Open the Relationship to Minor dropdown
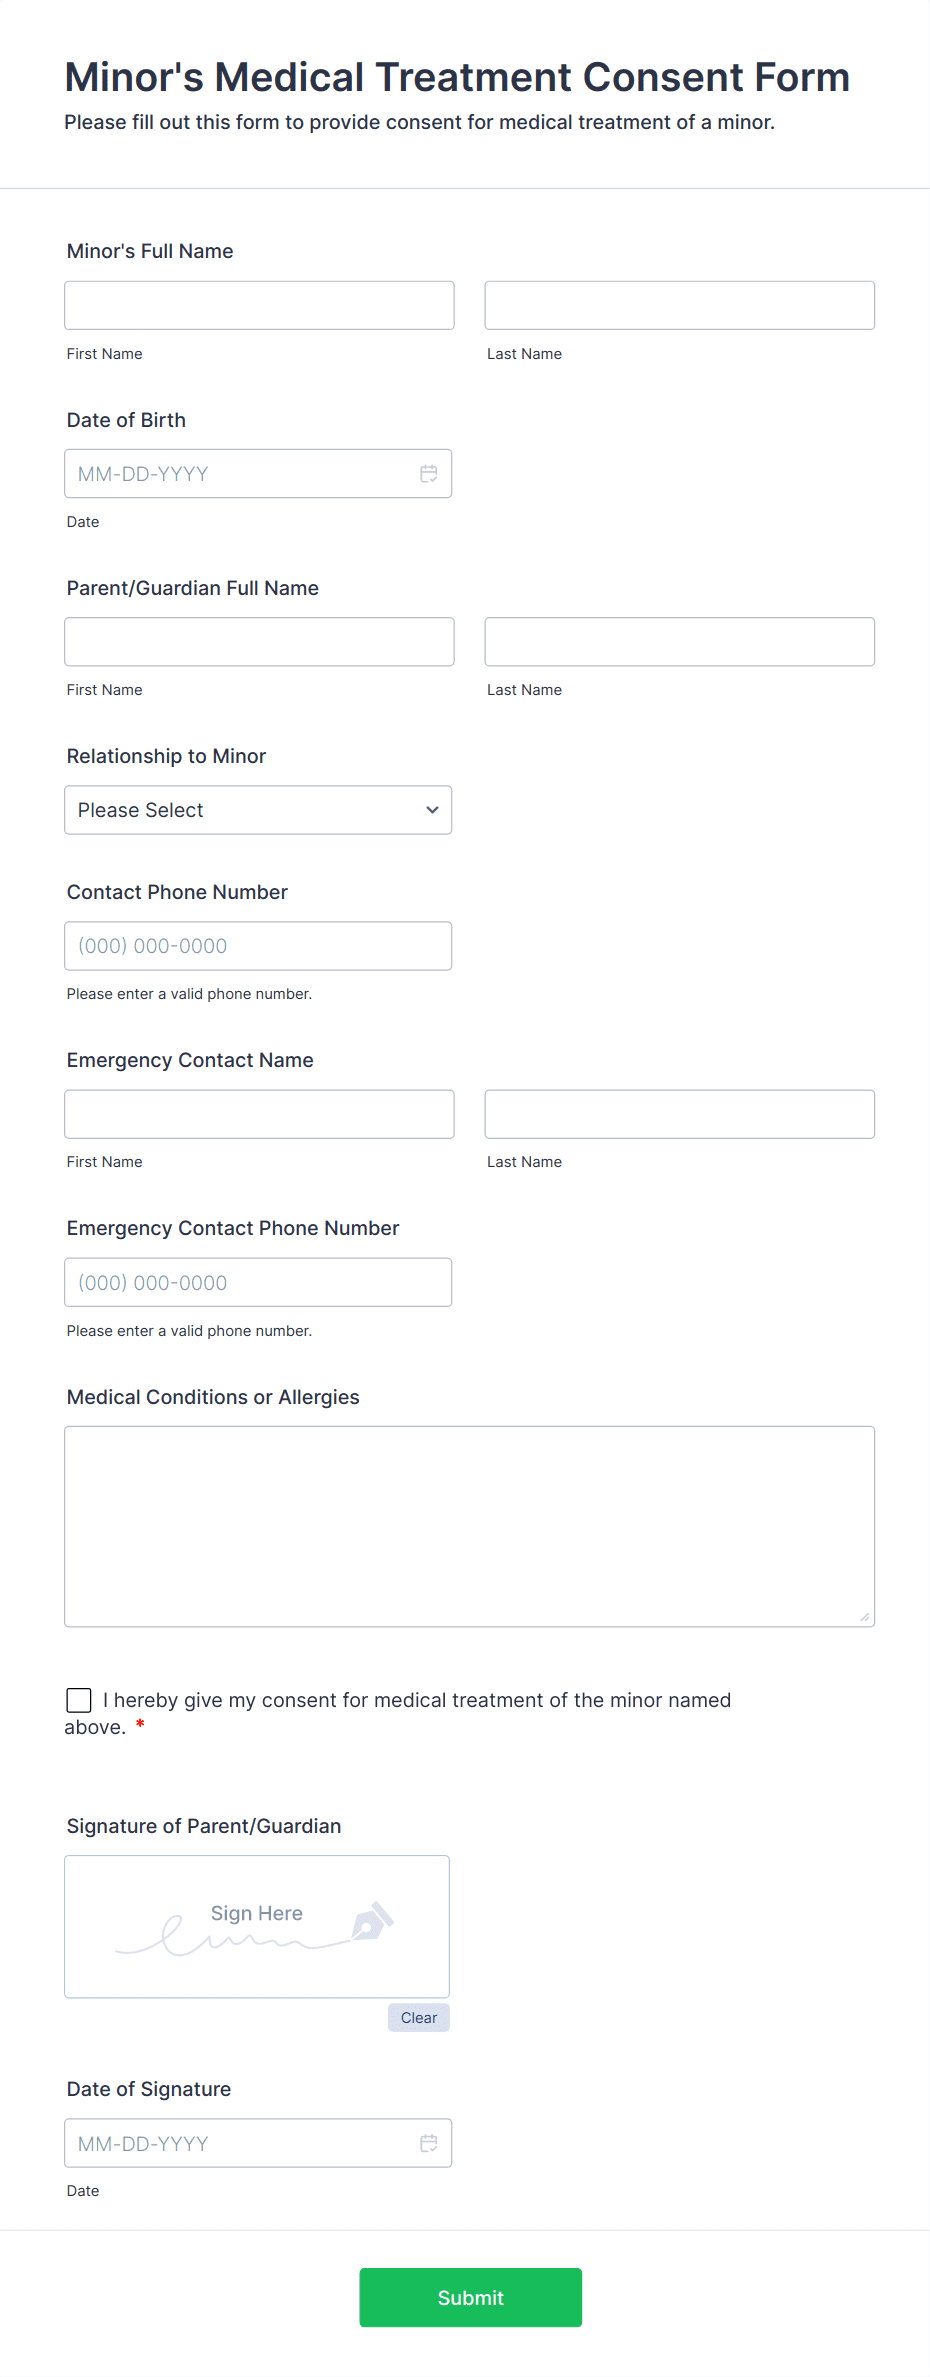The height and width of the screenshot is (2377, 930). [257, 810]
